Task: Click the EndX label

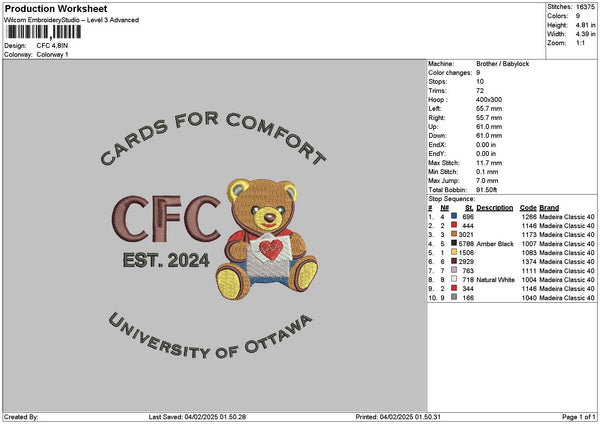Action: point(437,145)
